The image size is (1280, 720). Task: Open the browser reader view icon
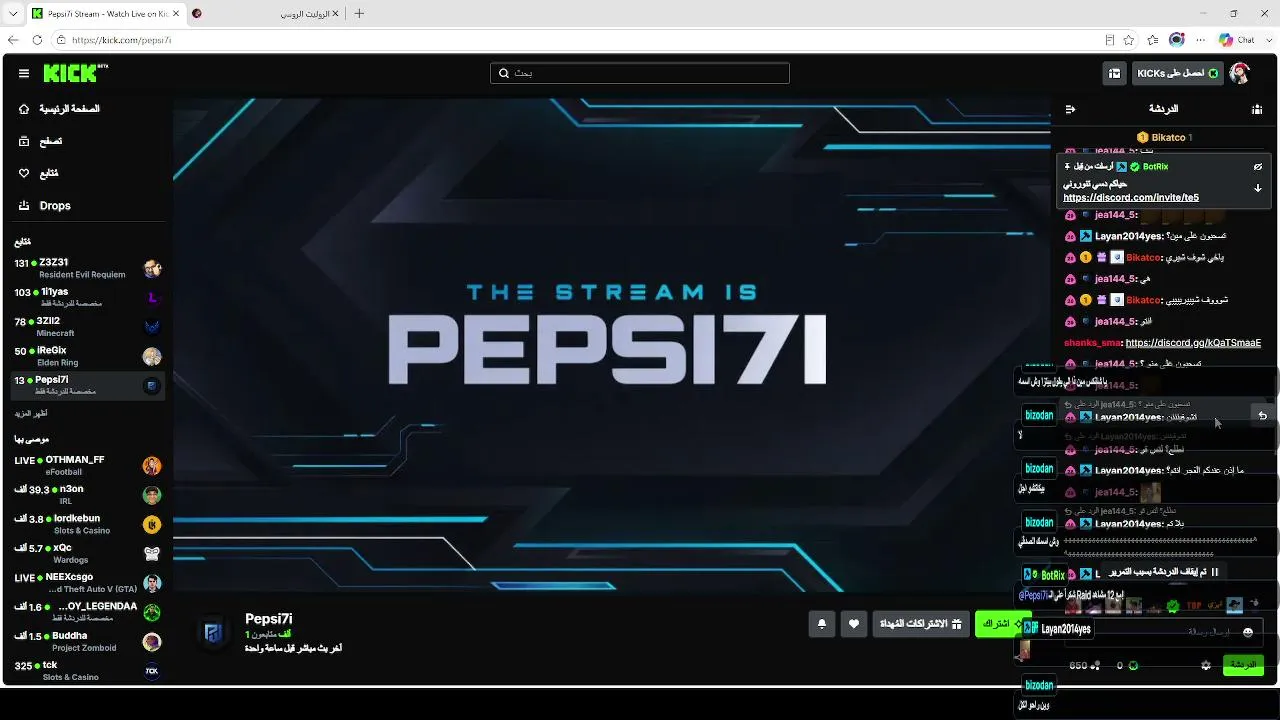coord(1110,40)
